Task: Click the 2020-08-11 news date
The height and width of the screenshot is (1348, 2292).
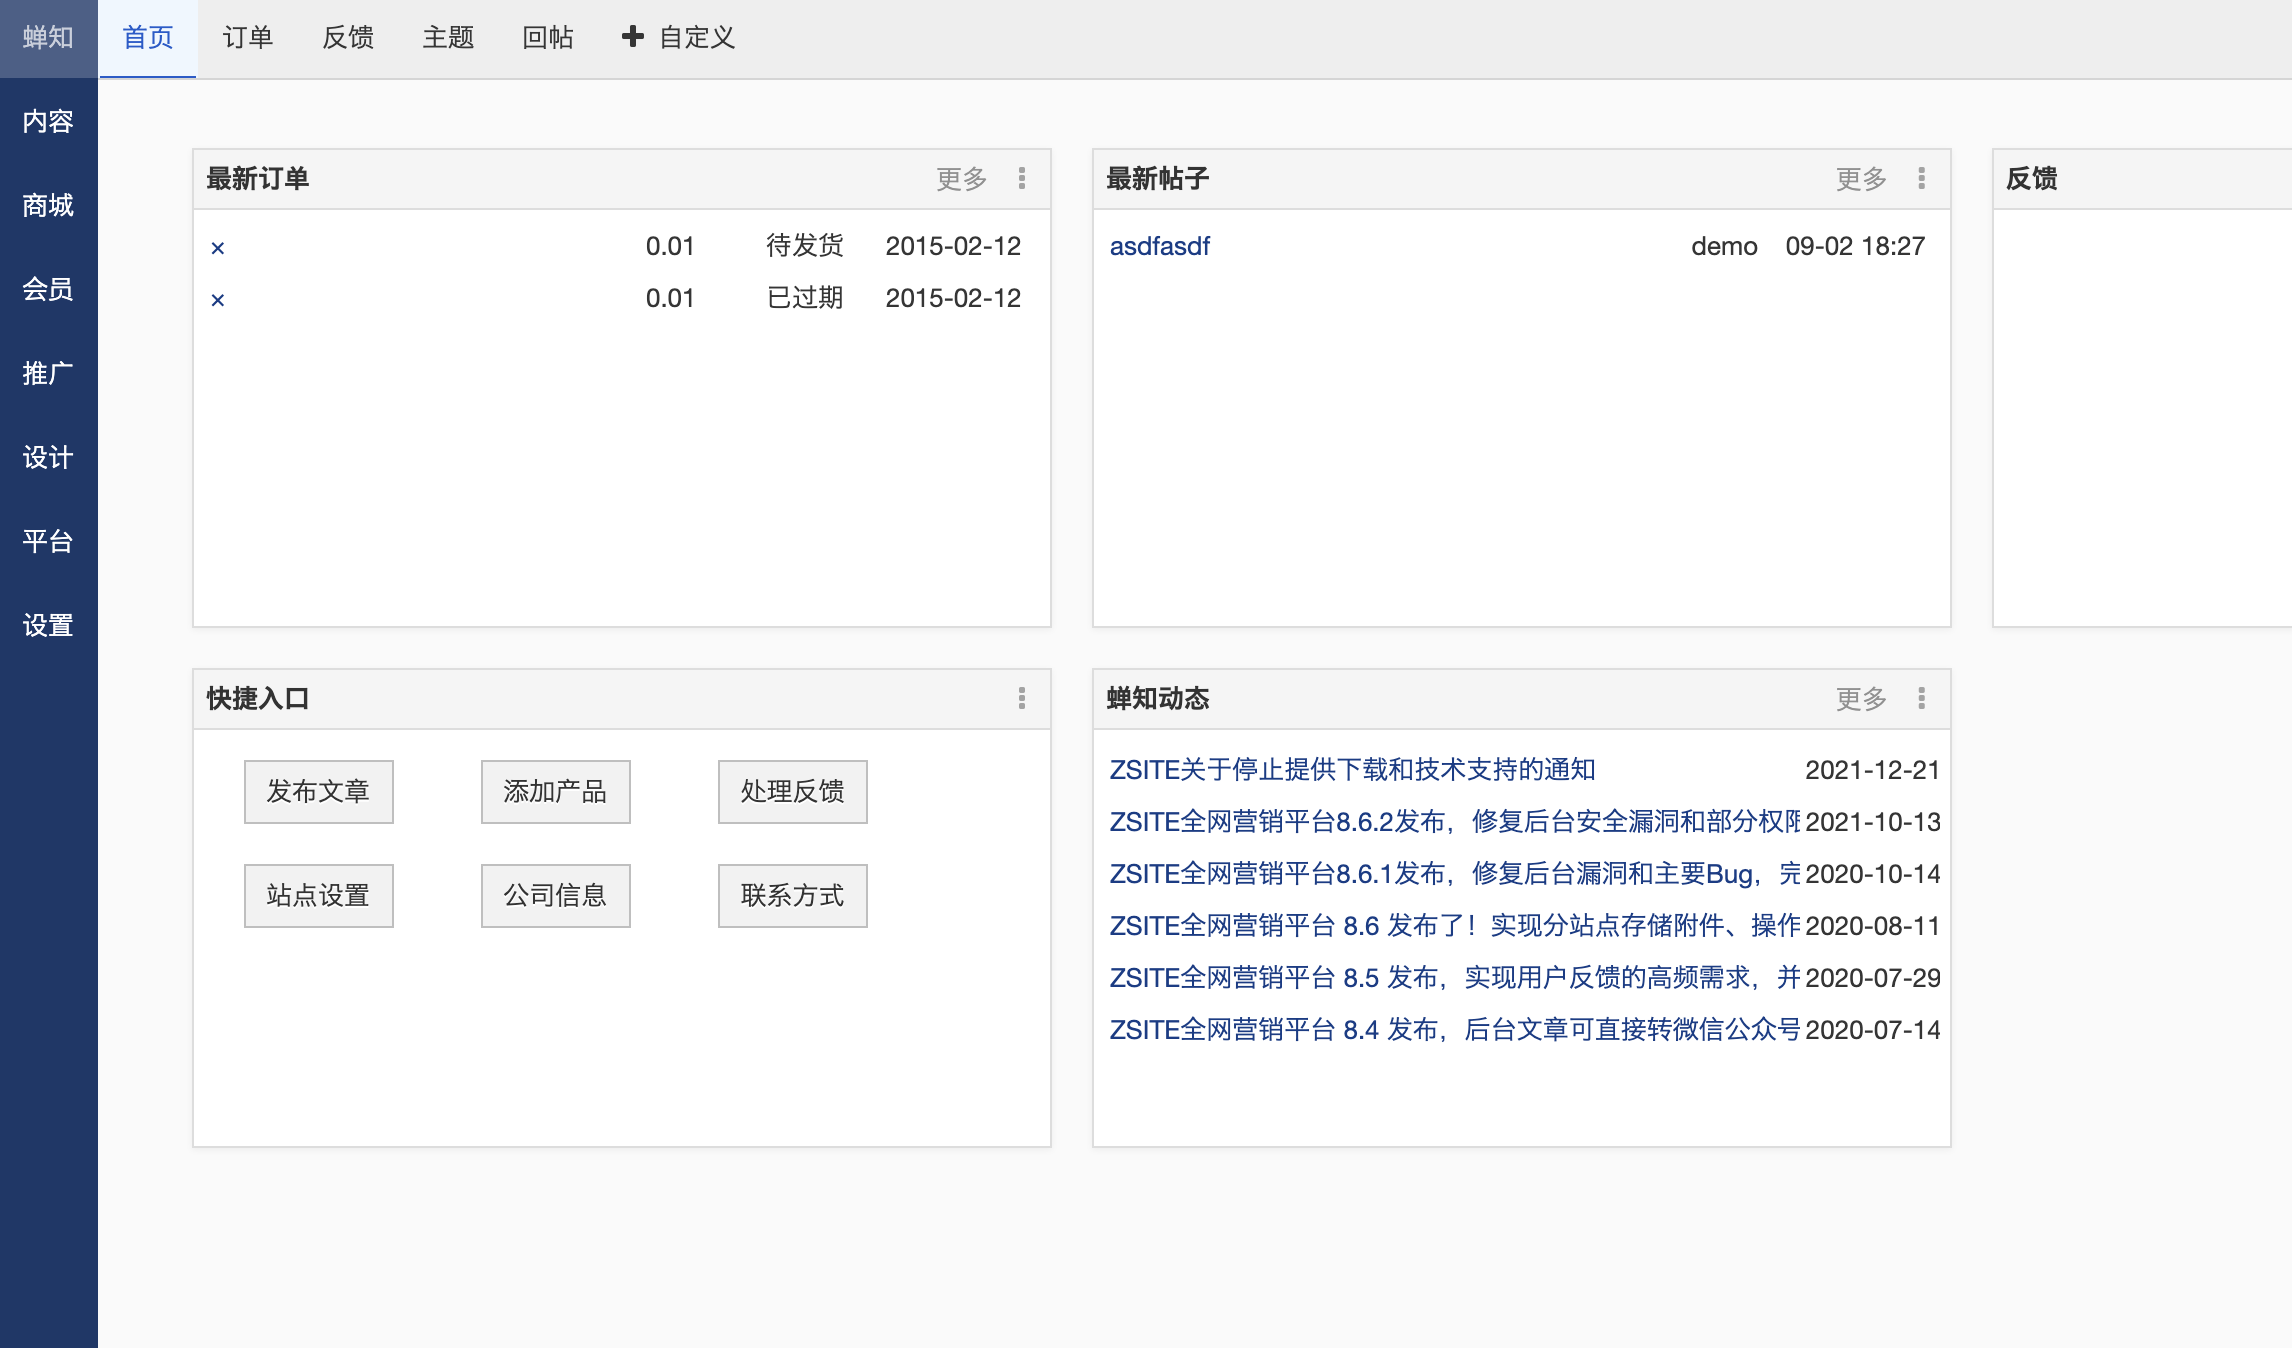Action: [x=1872, y=926]
